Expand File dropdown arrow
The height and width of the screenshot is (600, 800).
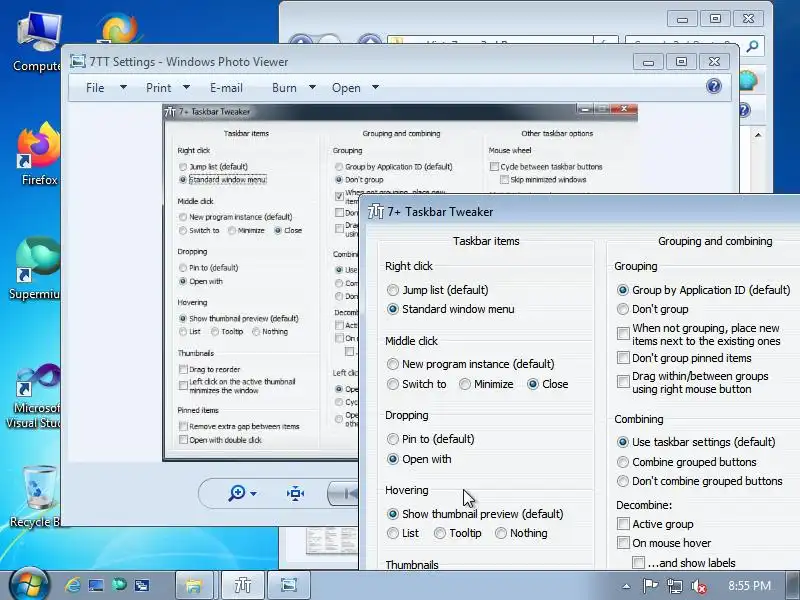pos(123,87)
